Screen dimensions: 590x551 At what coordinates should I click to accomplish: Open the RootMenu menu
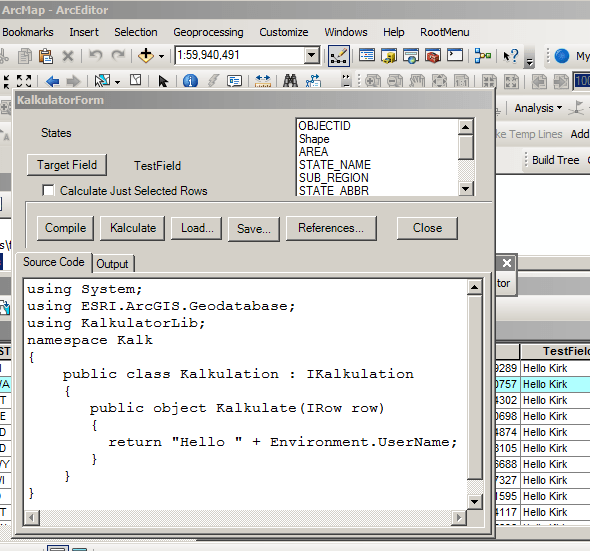click(x=445, y=32)
